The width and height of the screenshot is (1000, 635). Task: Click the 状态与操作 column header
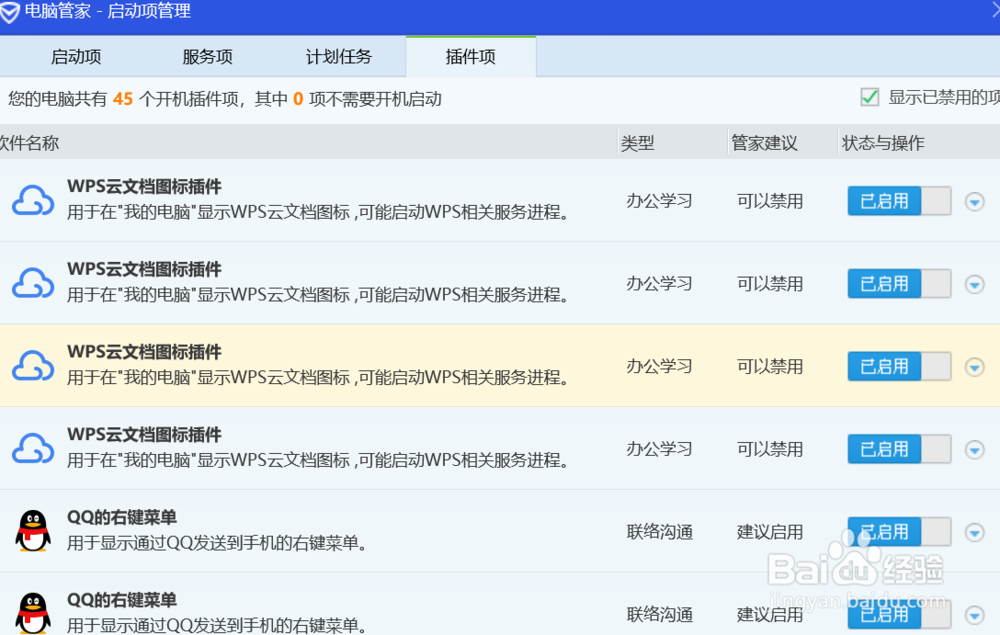[x=883, y=143]
